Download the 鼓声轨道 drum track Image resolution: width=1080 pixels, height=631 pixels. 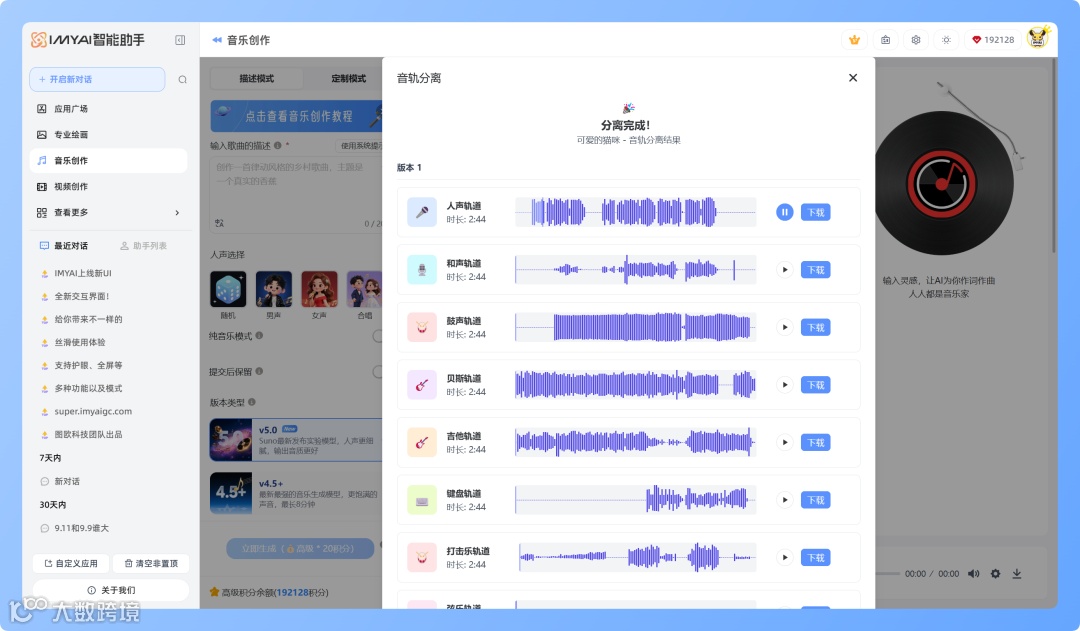click(816, 327)
